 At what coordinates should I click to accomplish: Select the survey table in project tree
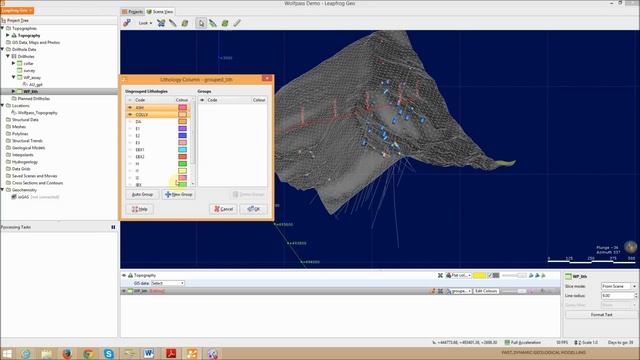(29, 70)
